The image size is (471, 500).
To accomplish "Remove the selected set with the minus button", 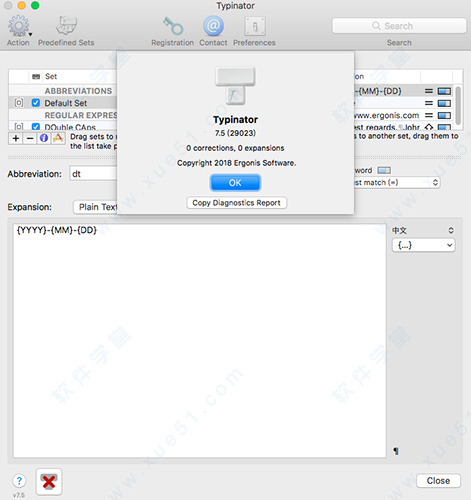I will pyautogui.click(x=30, y=138).
